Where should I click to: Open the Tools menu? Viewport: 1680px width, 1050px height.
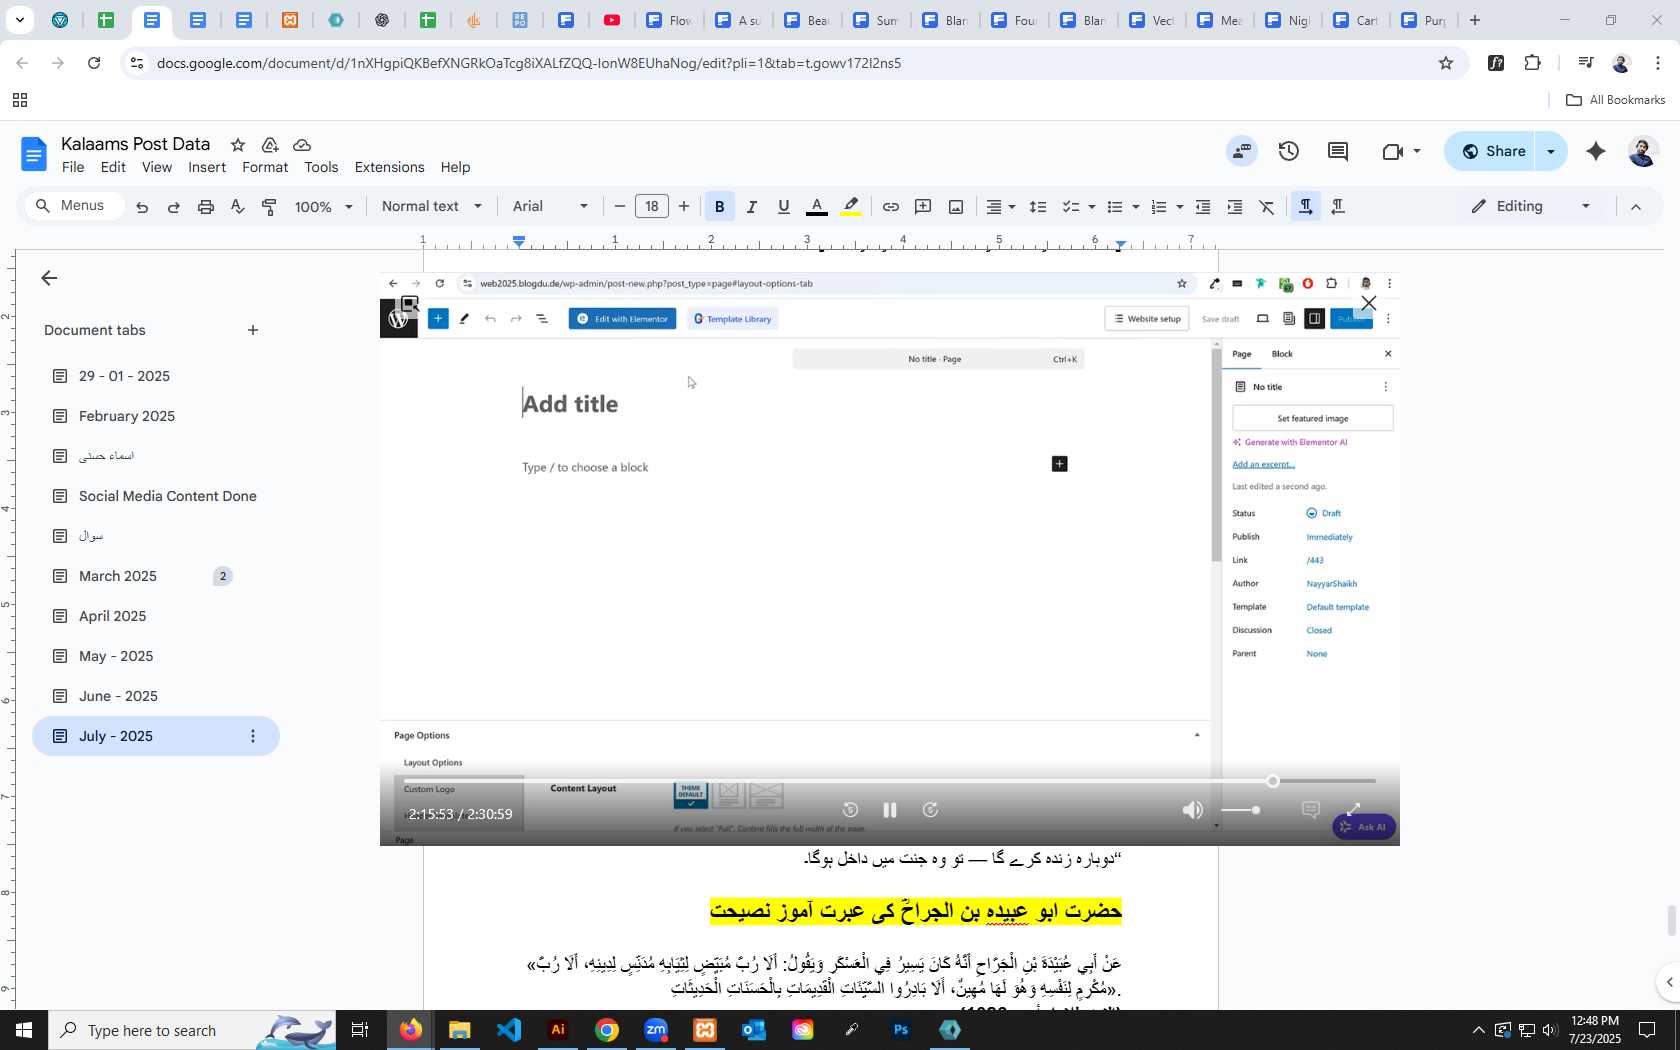(321, 167)
